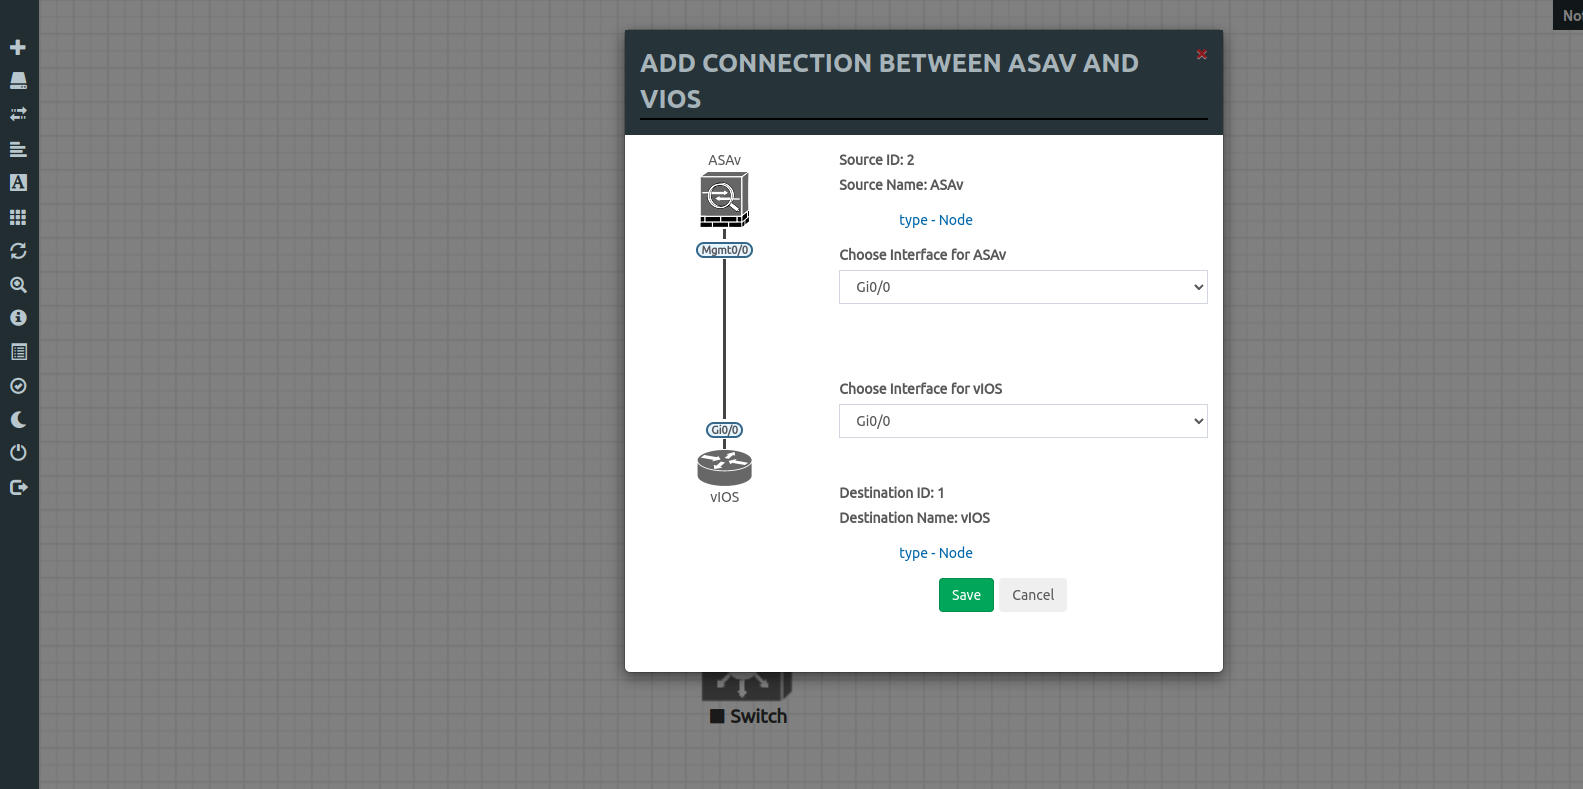Click the checkmark circle lock lab icon

click(x=18, y=386)
